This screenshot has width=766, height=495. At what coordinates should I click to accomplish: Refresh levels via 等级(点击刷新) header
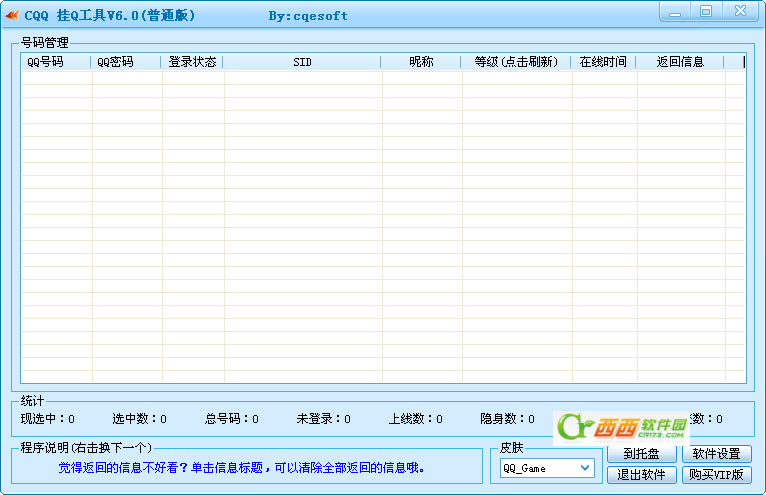point(516,62)
